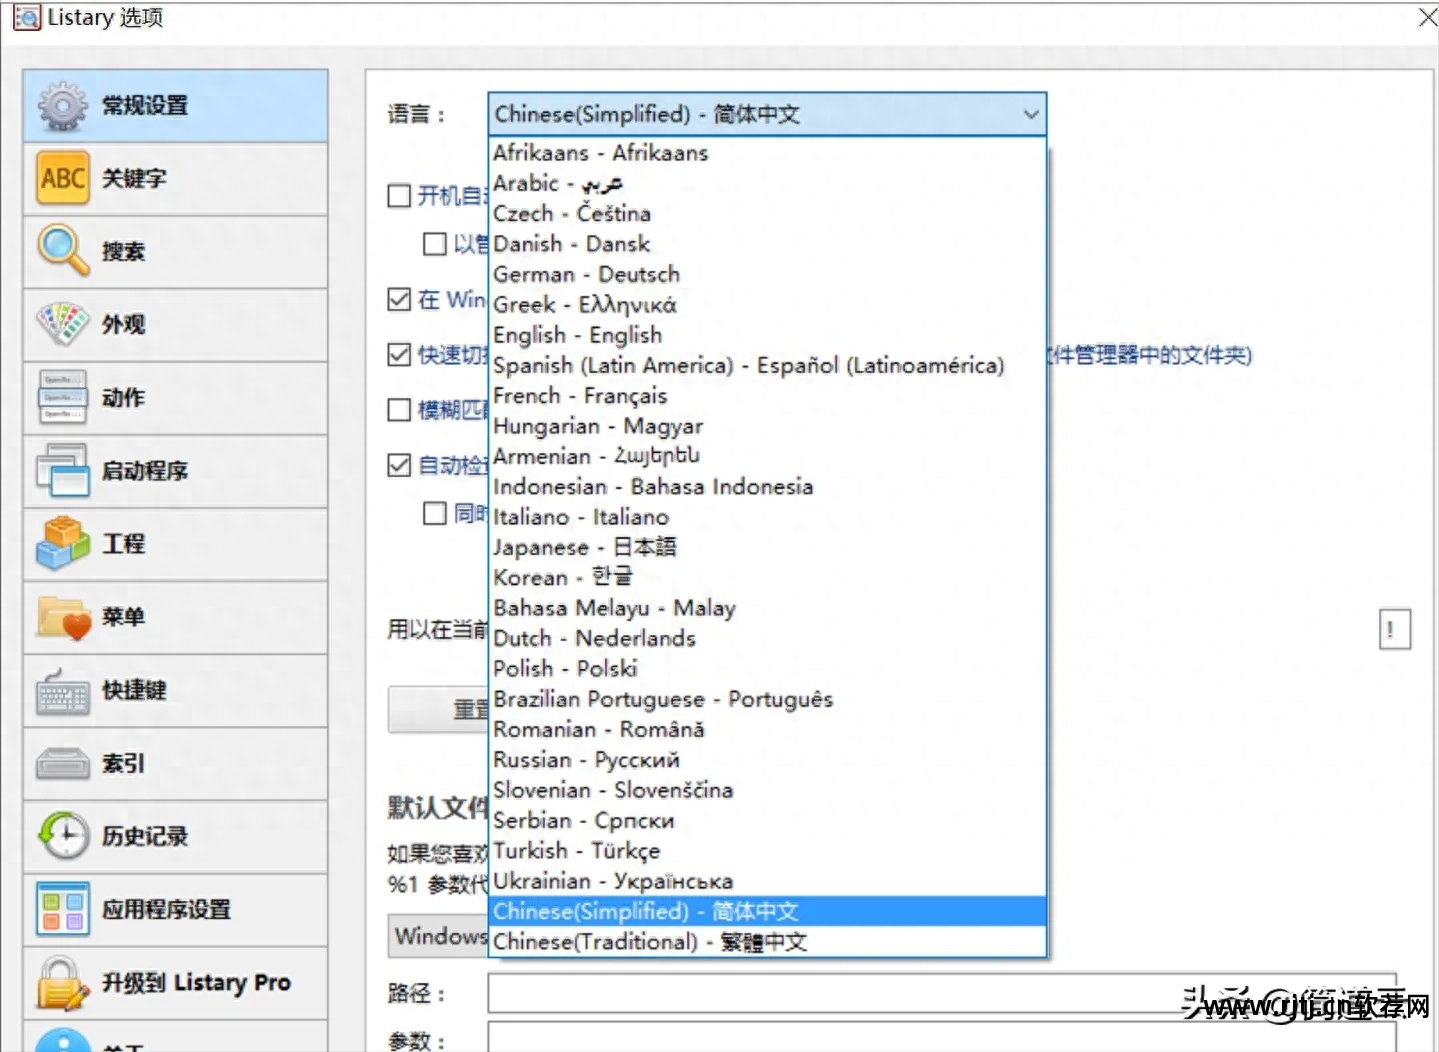
Task: Select French - Français language
Action: click(768, 395)
